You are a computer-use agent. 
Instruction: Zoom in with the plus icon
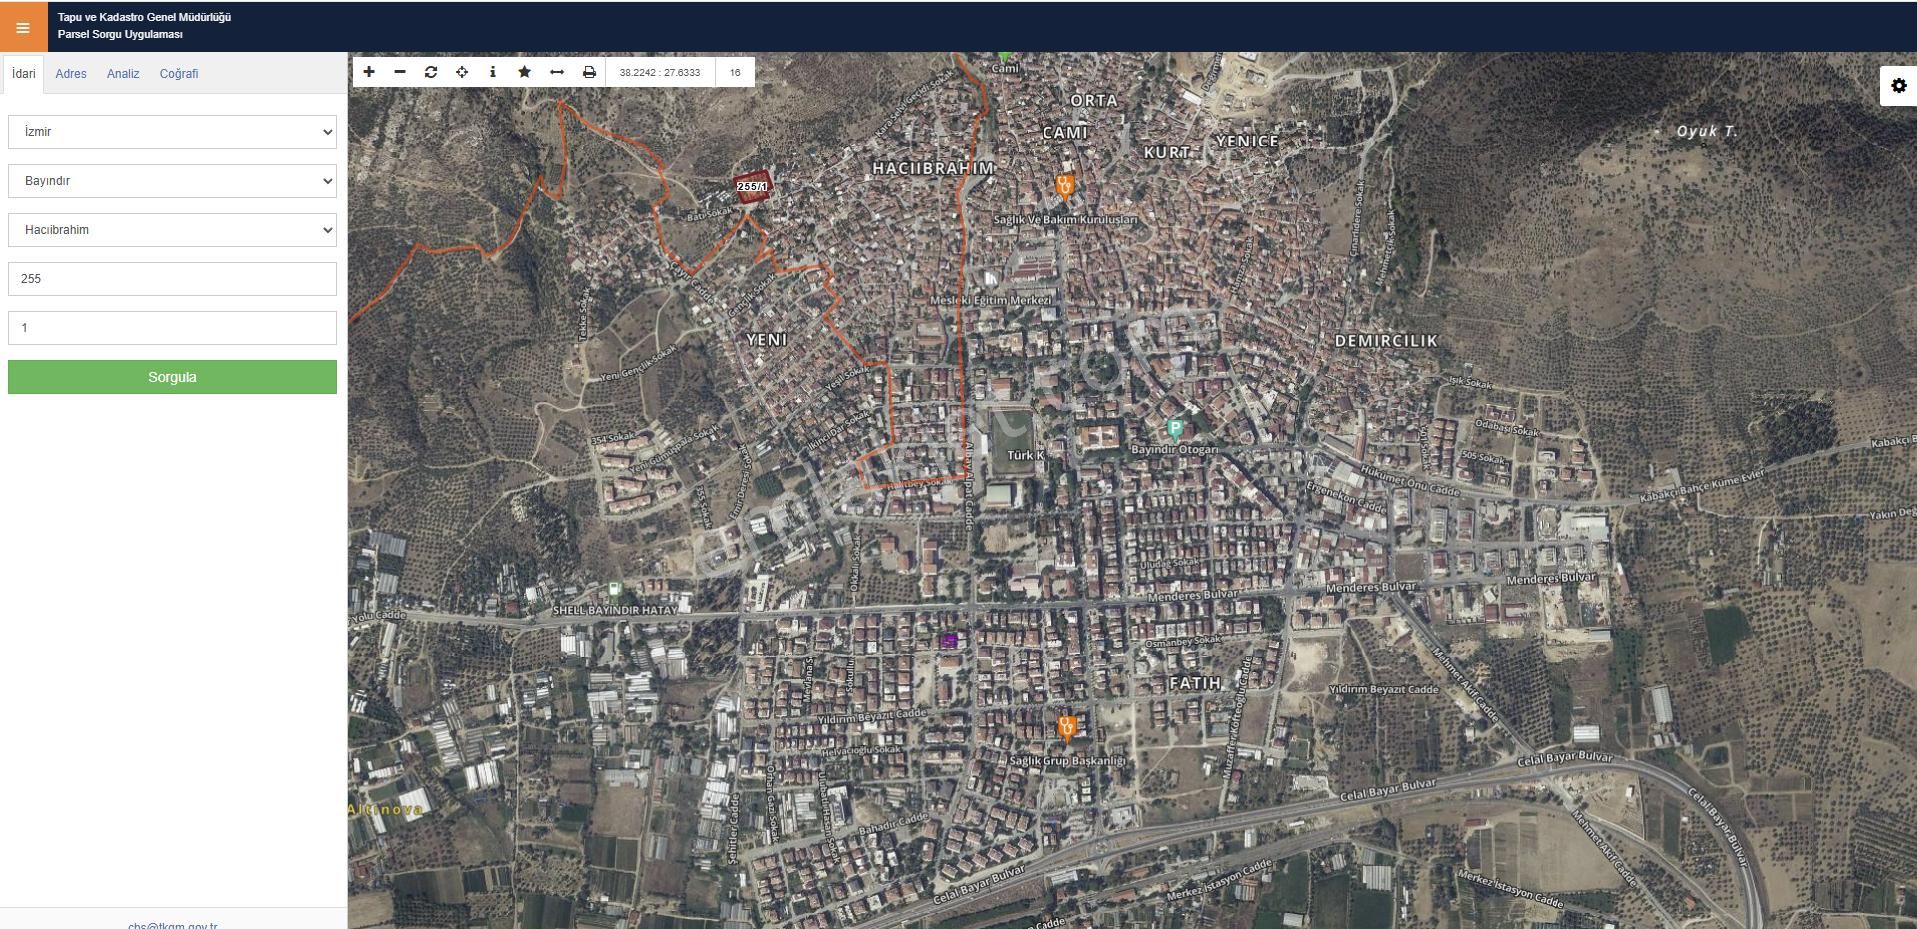pos(369,72)
